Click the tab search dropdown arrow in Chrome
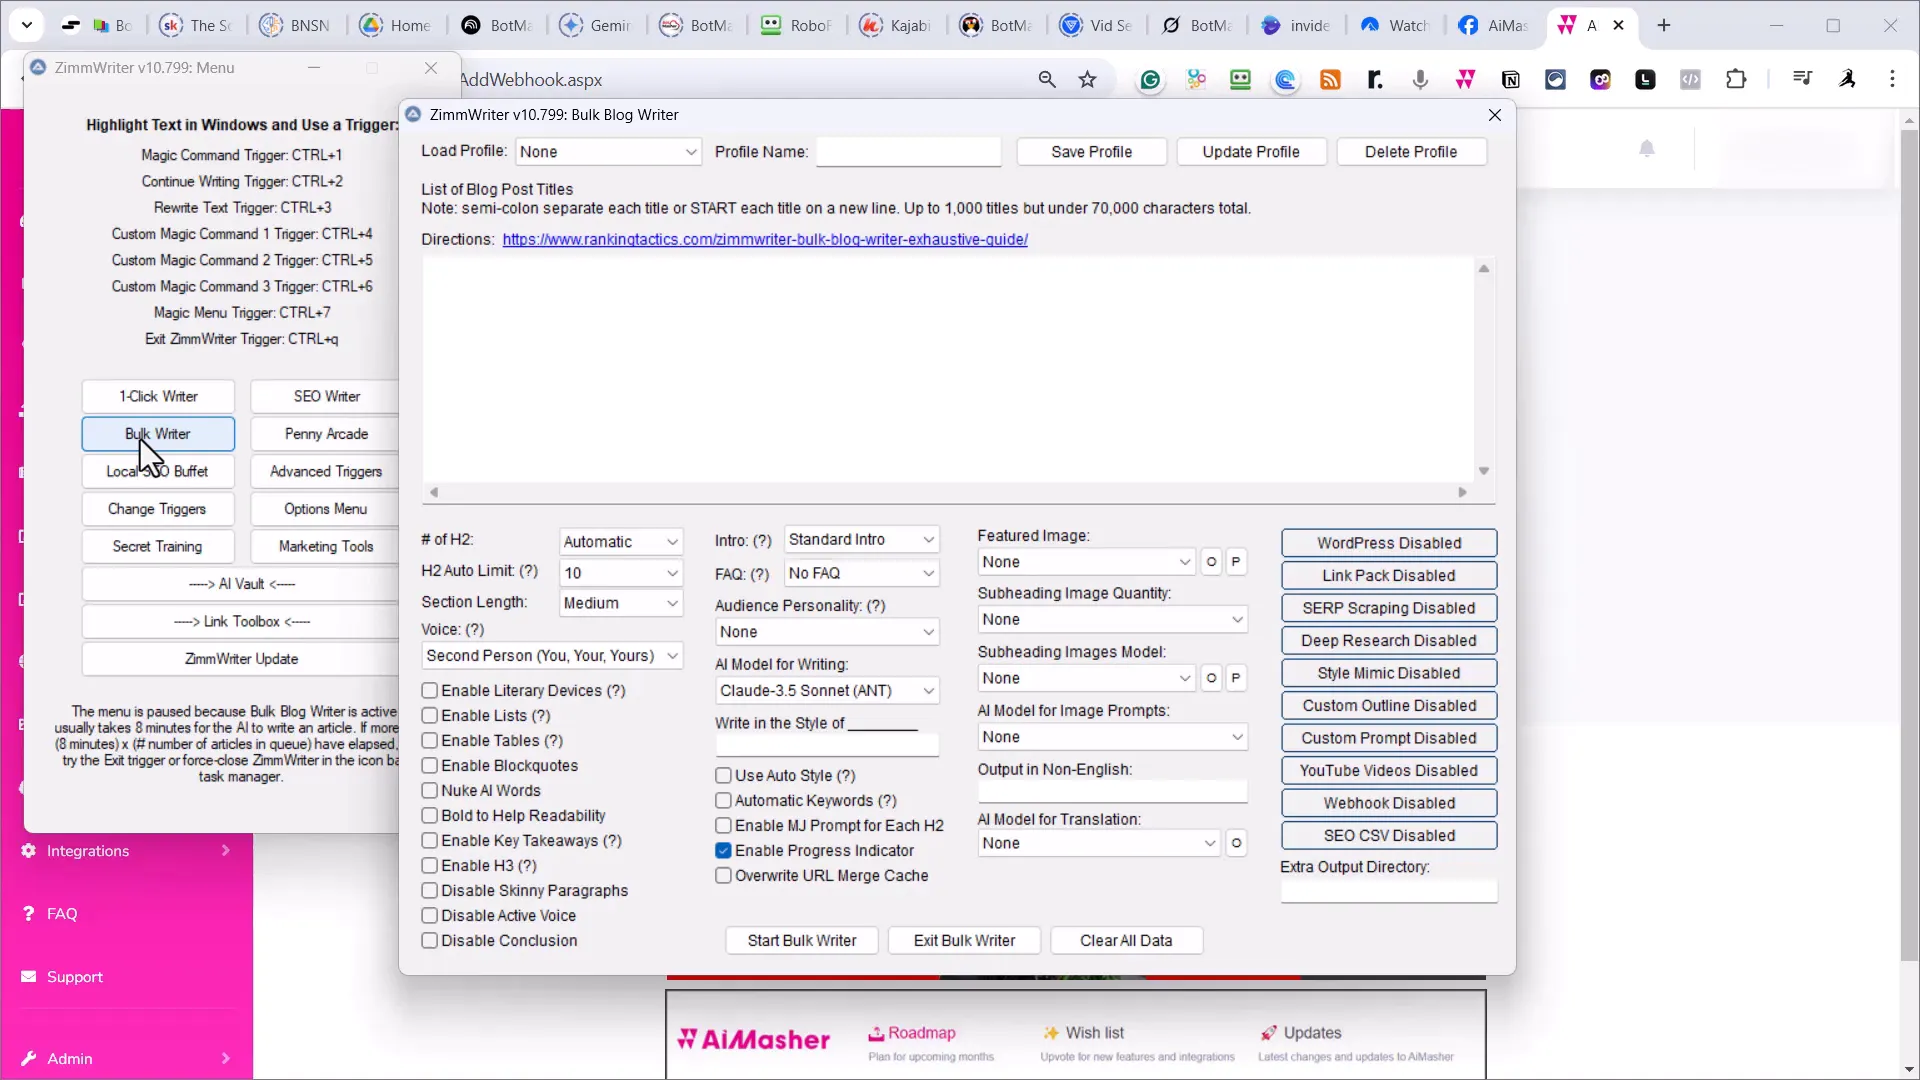Screen dimensions: 1920x1080 27,25
